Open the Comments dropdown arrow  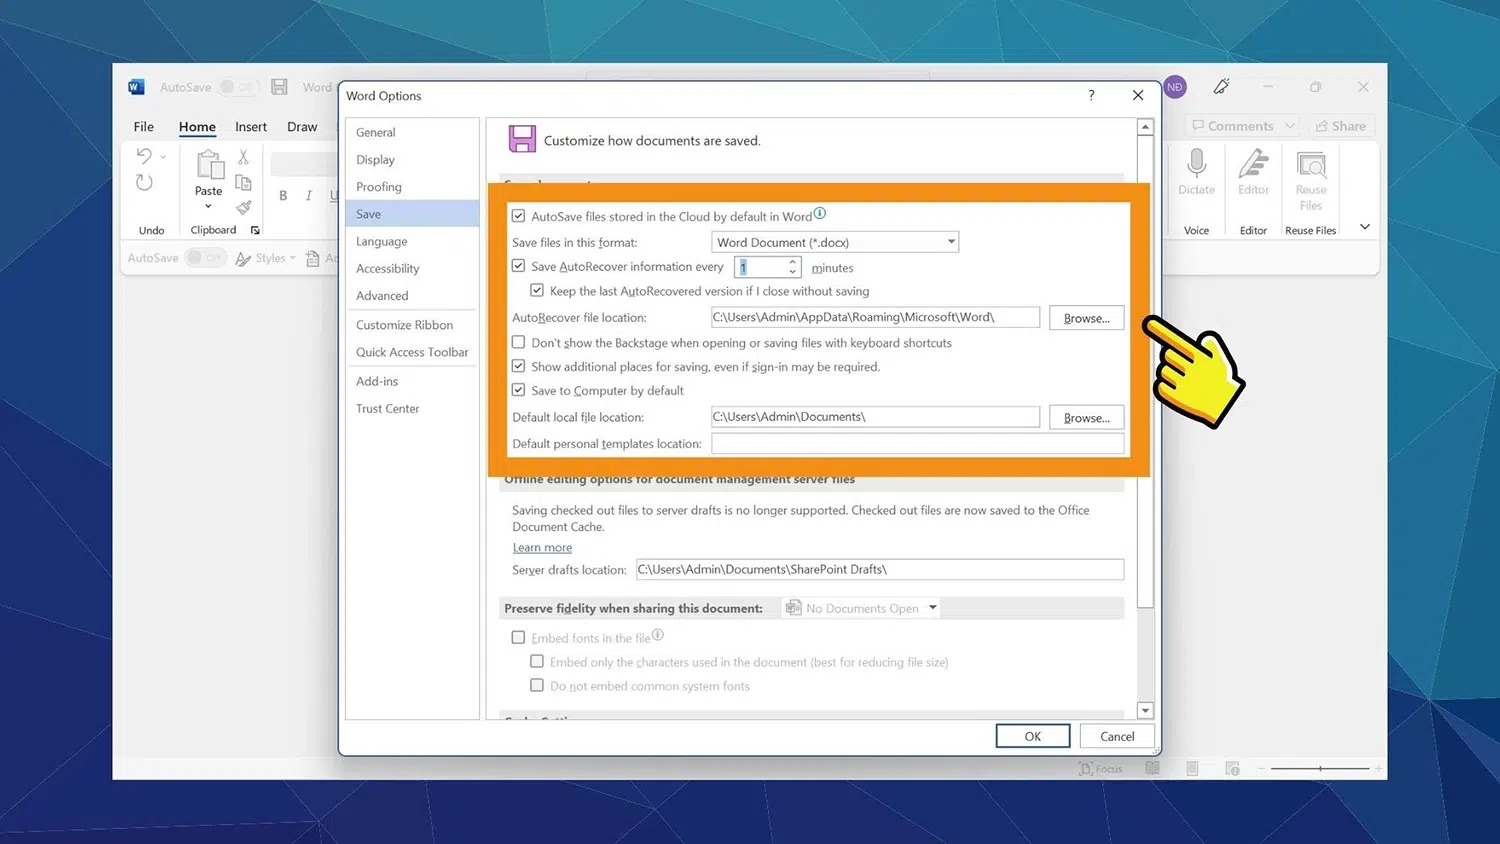1290,126
